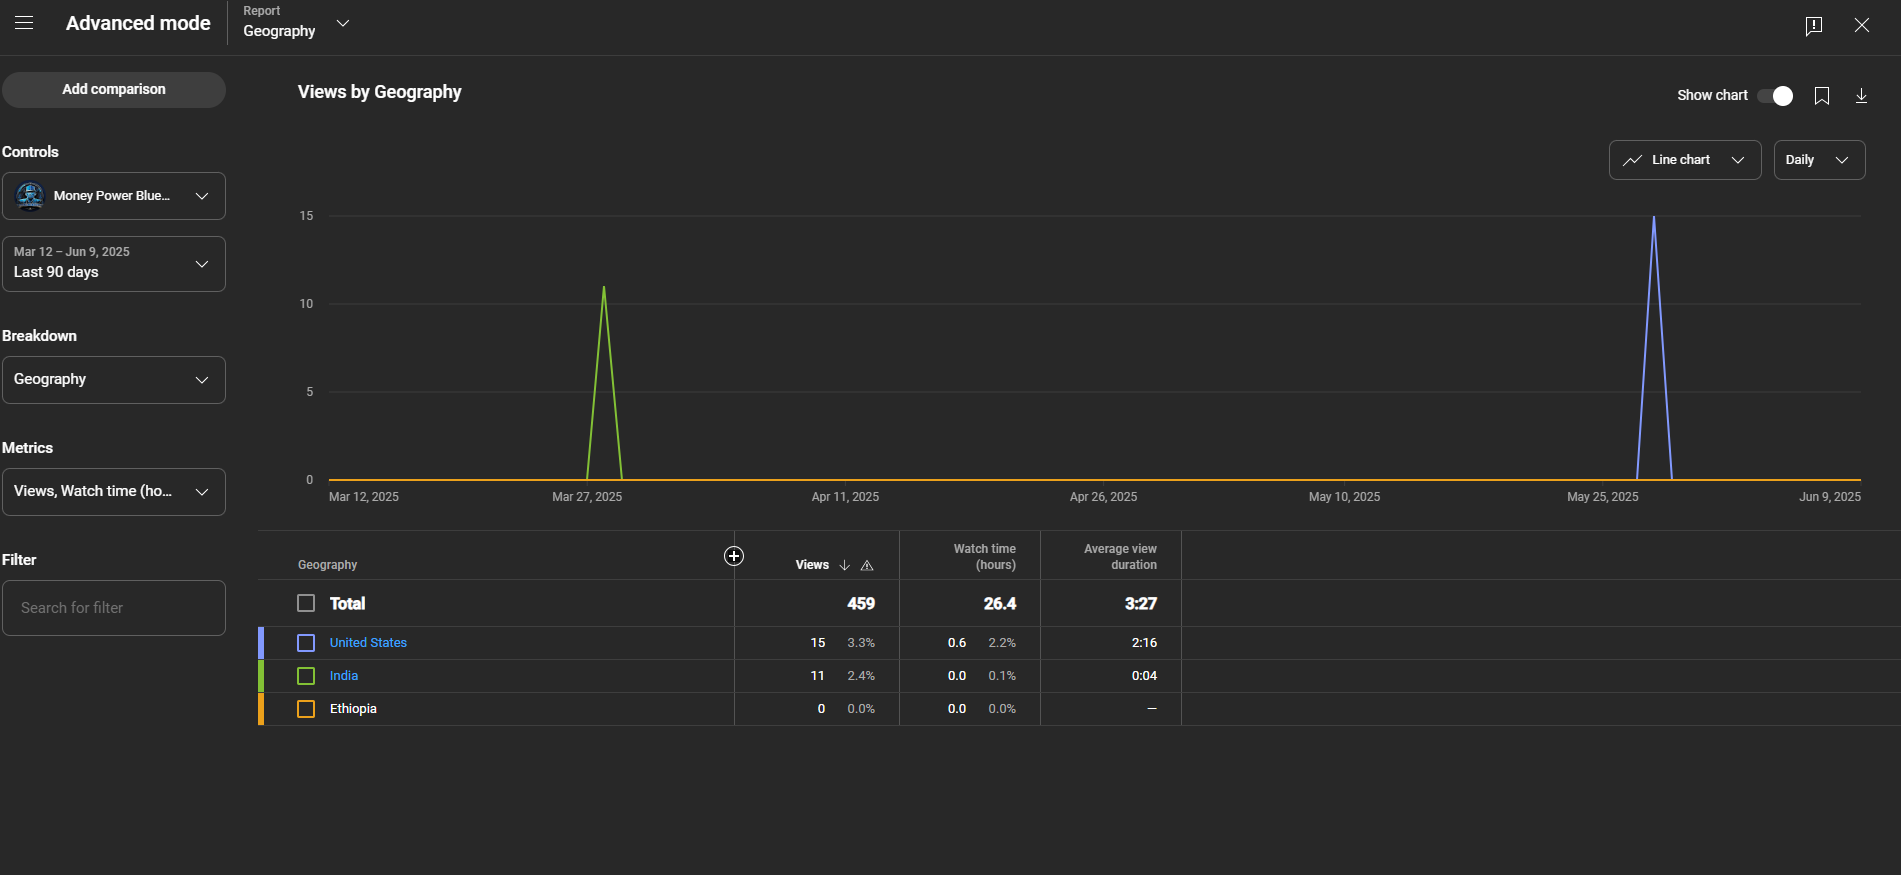Open the hamburger navigation menu

click(24, 23)
